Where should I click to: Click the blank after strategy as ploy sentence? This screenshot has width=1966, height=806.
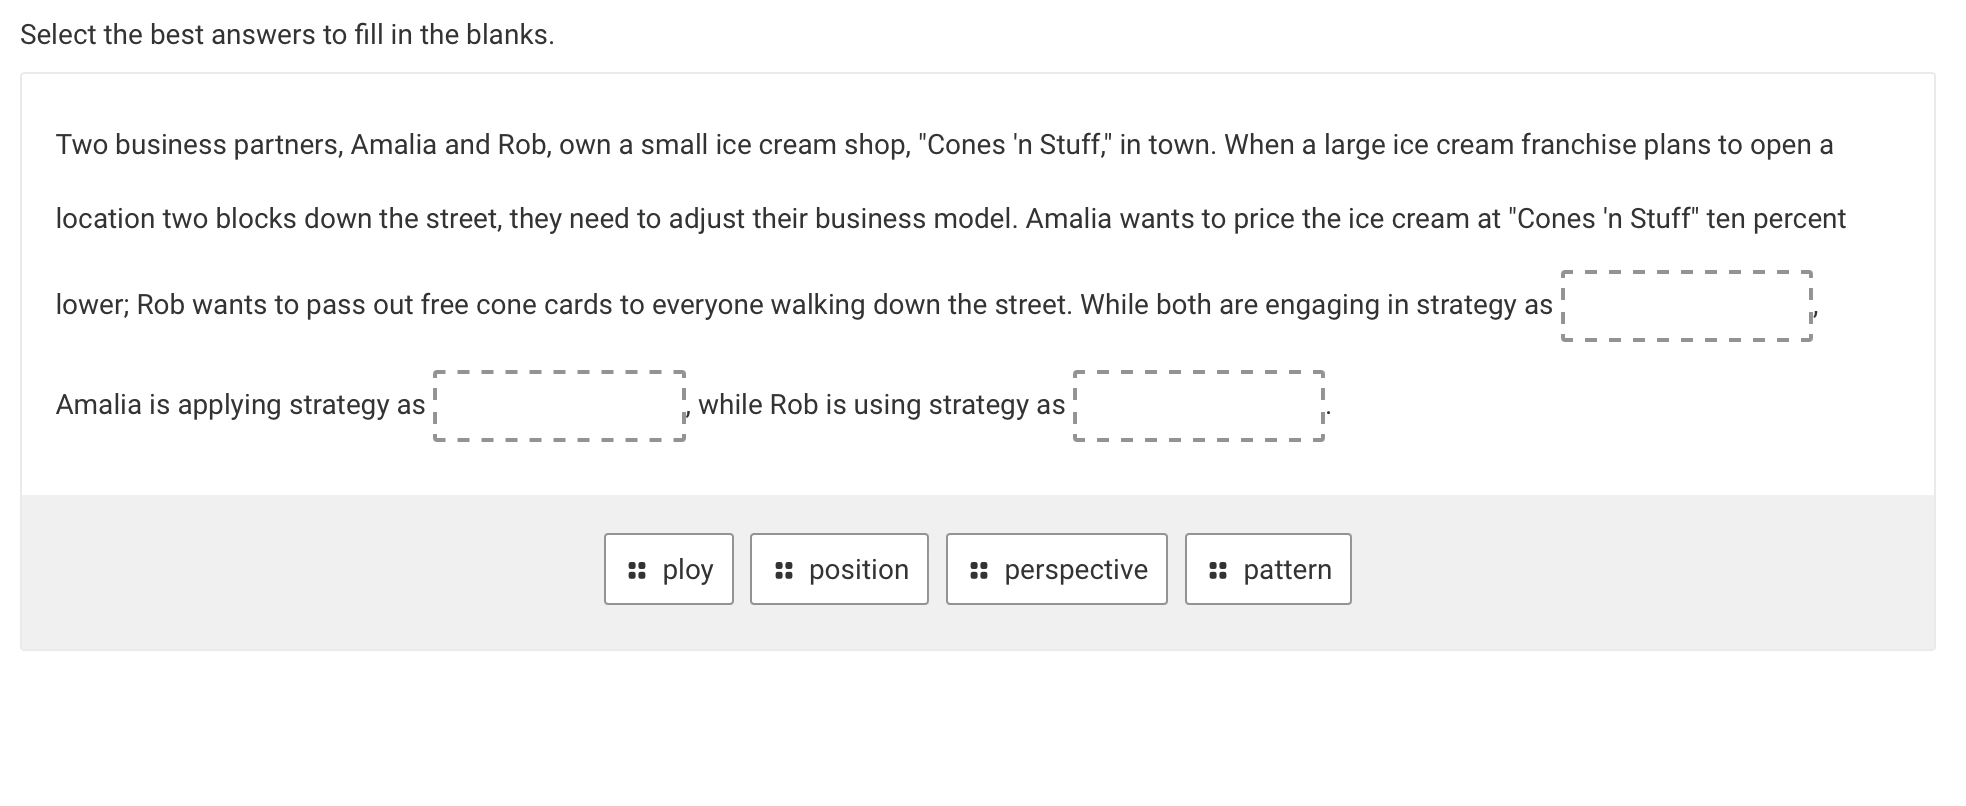1686,306
